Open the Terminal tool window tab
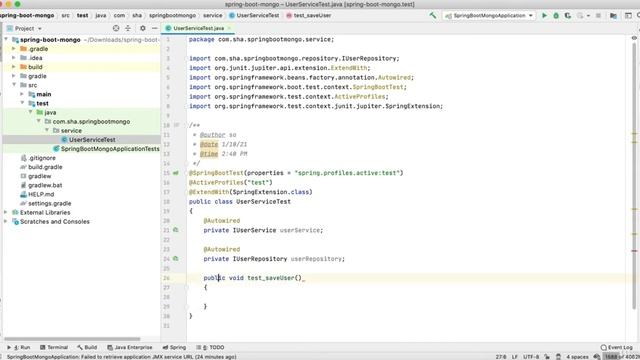640x360 pixels. tap(54, 347)
